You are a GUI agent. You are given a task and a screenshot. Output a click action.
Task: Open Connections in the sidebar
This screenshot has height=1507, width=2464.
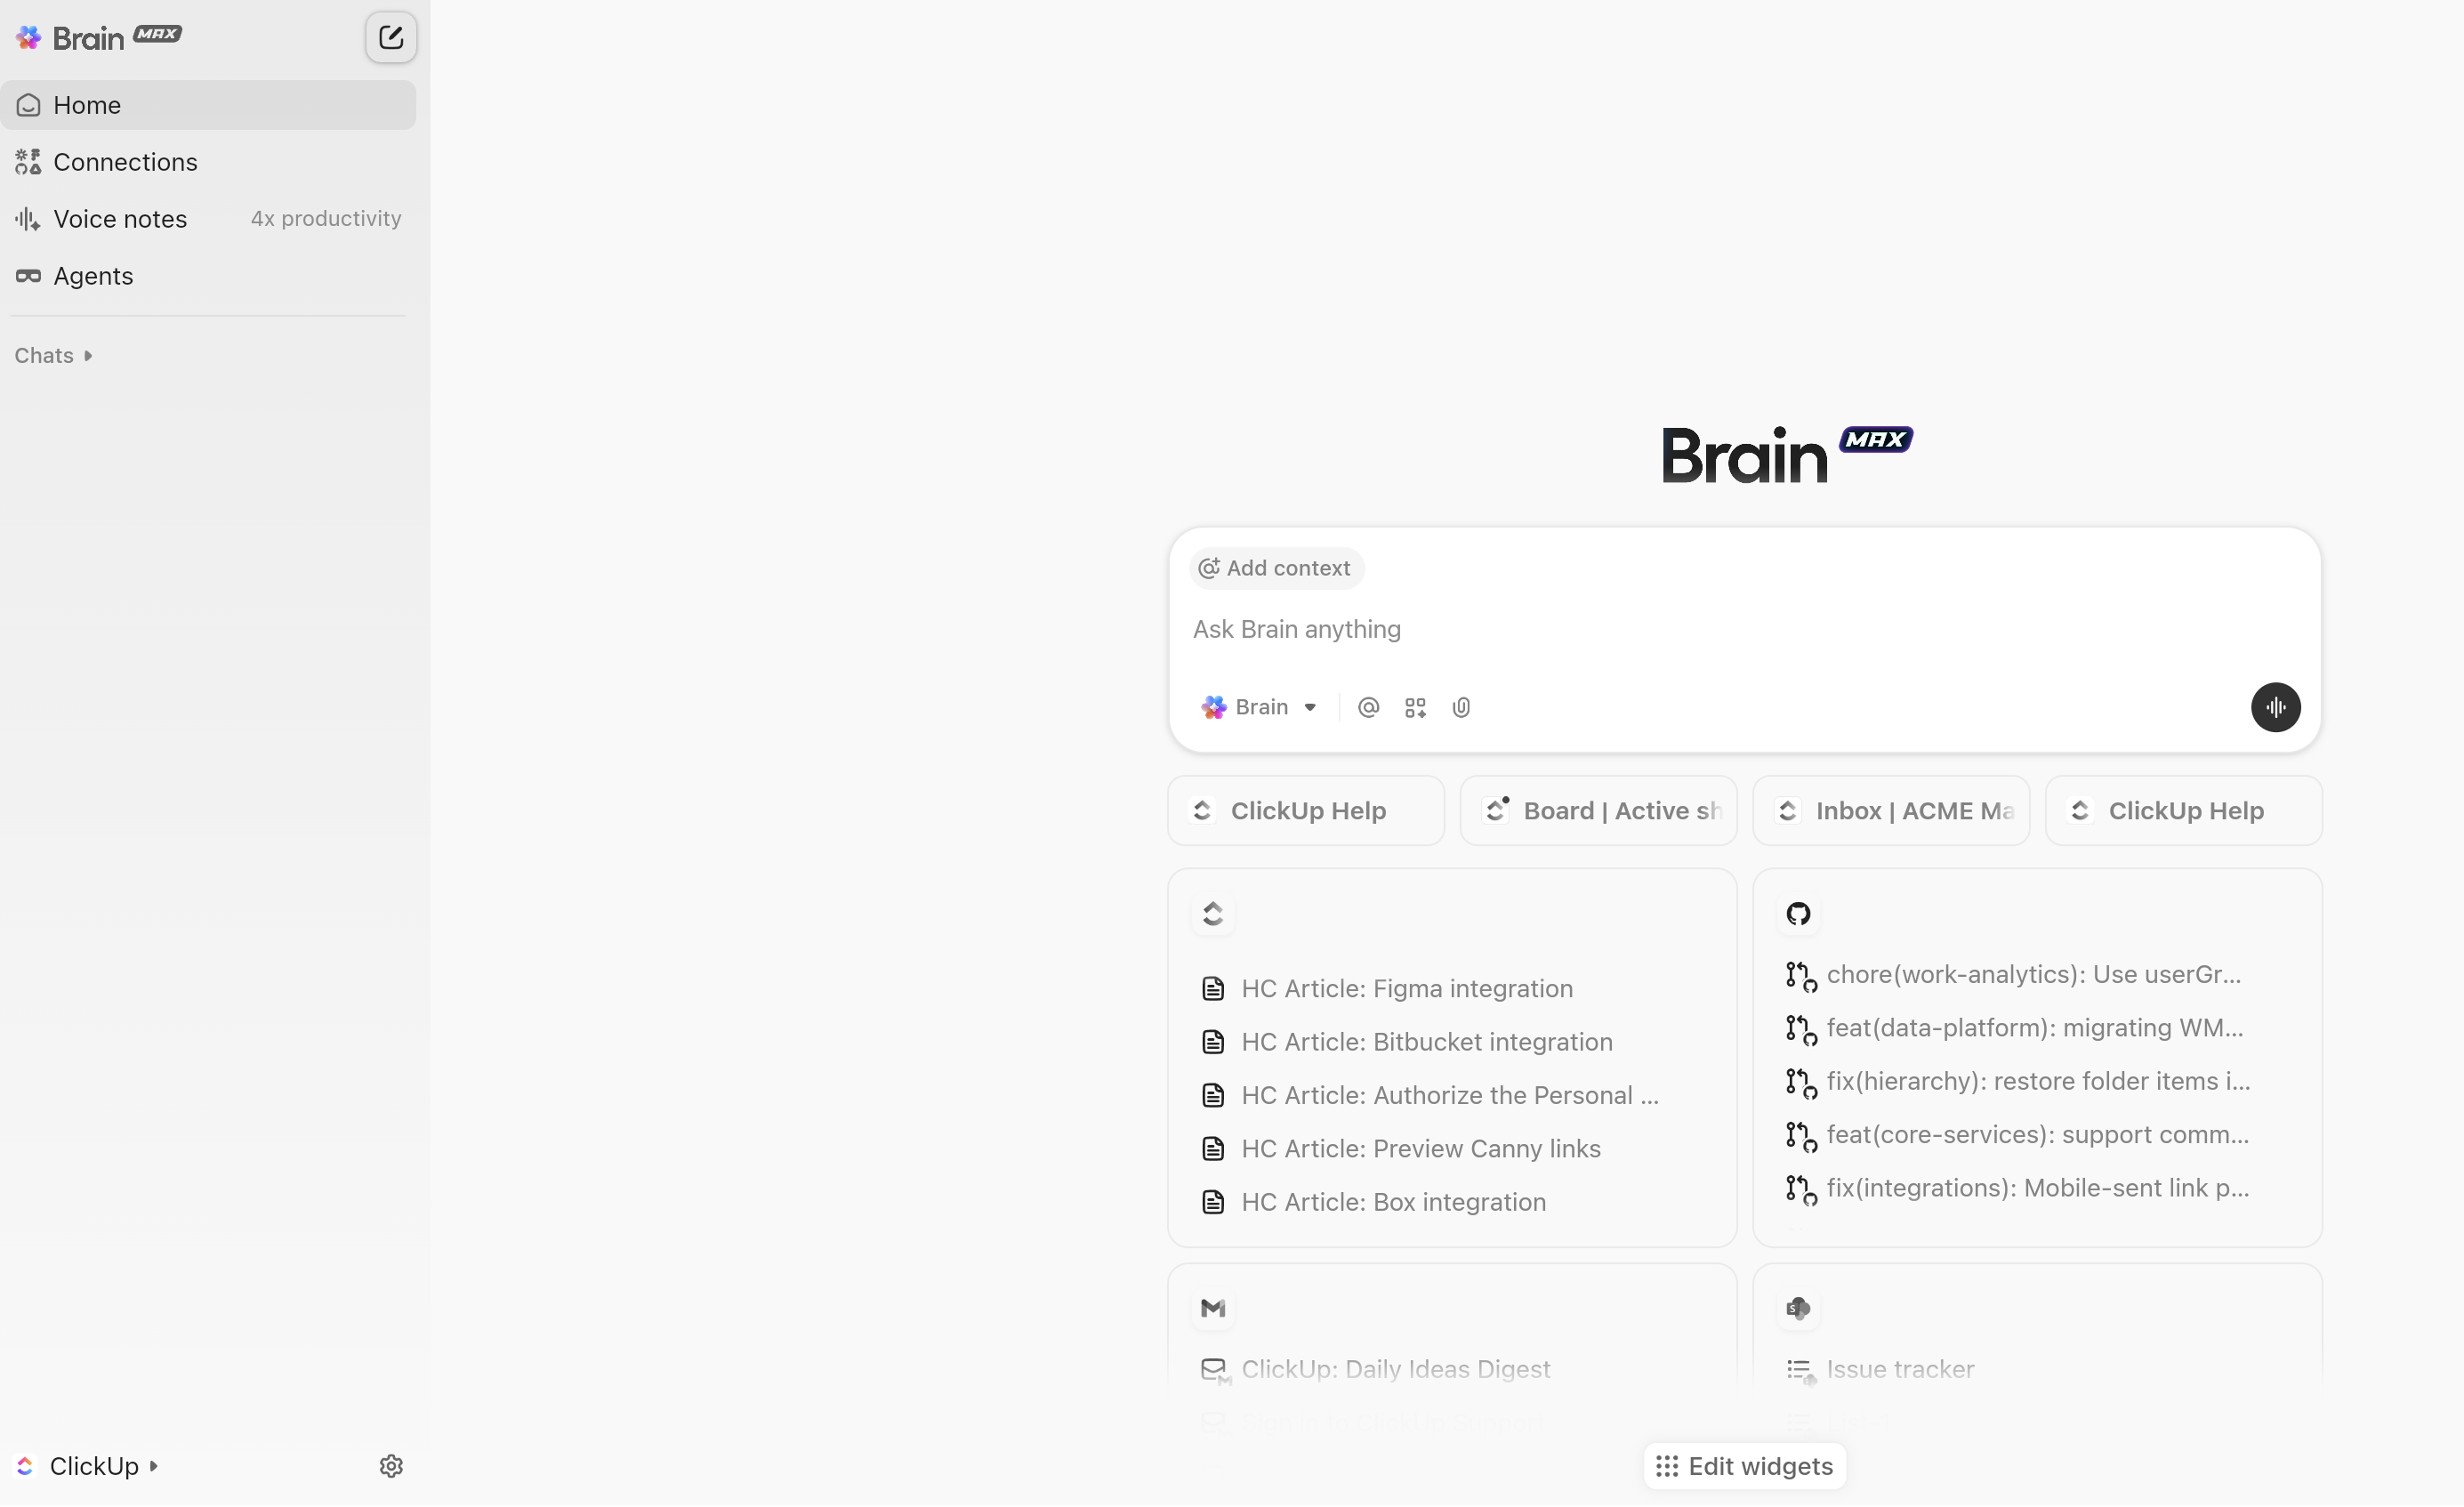coord(208,162)
